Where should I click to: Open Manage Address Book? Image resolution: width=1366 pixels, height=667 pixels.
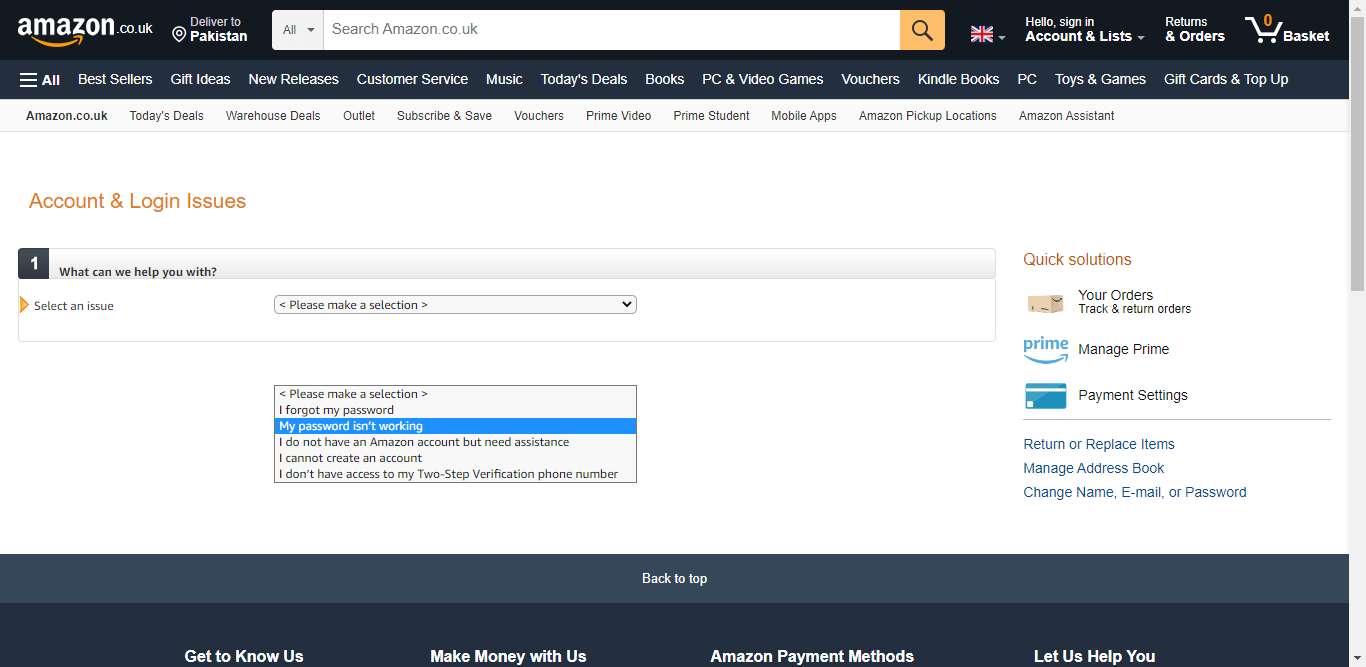pos(1094,469)
